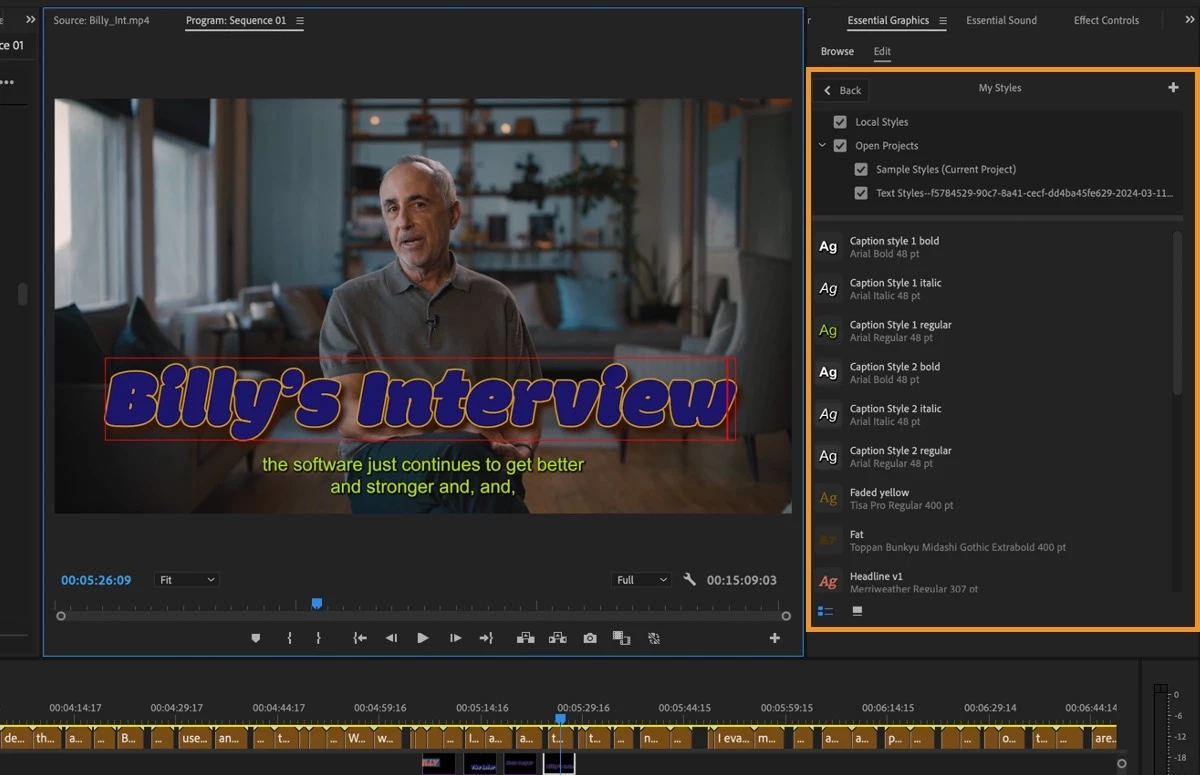Image resolution: width=1200 pixels, height=775 pixels.
Task: Select Caption Style 2 regular text
Action: (900, 450)
